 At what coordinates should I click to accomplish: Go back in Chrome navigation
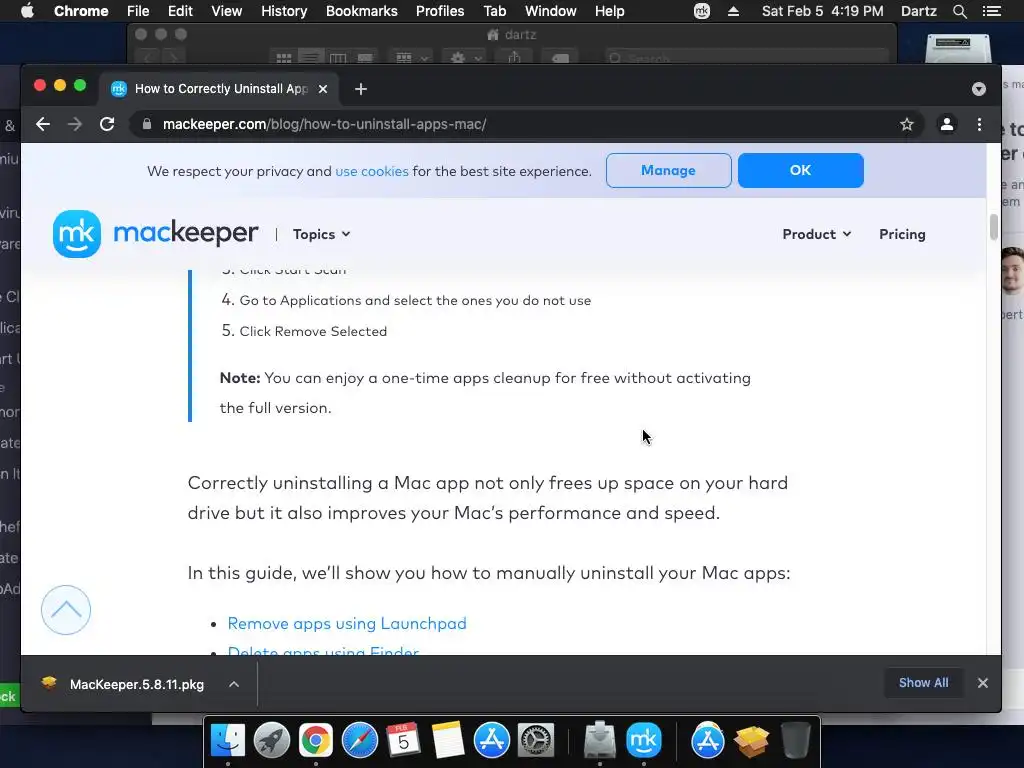pos(43,124)
